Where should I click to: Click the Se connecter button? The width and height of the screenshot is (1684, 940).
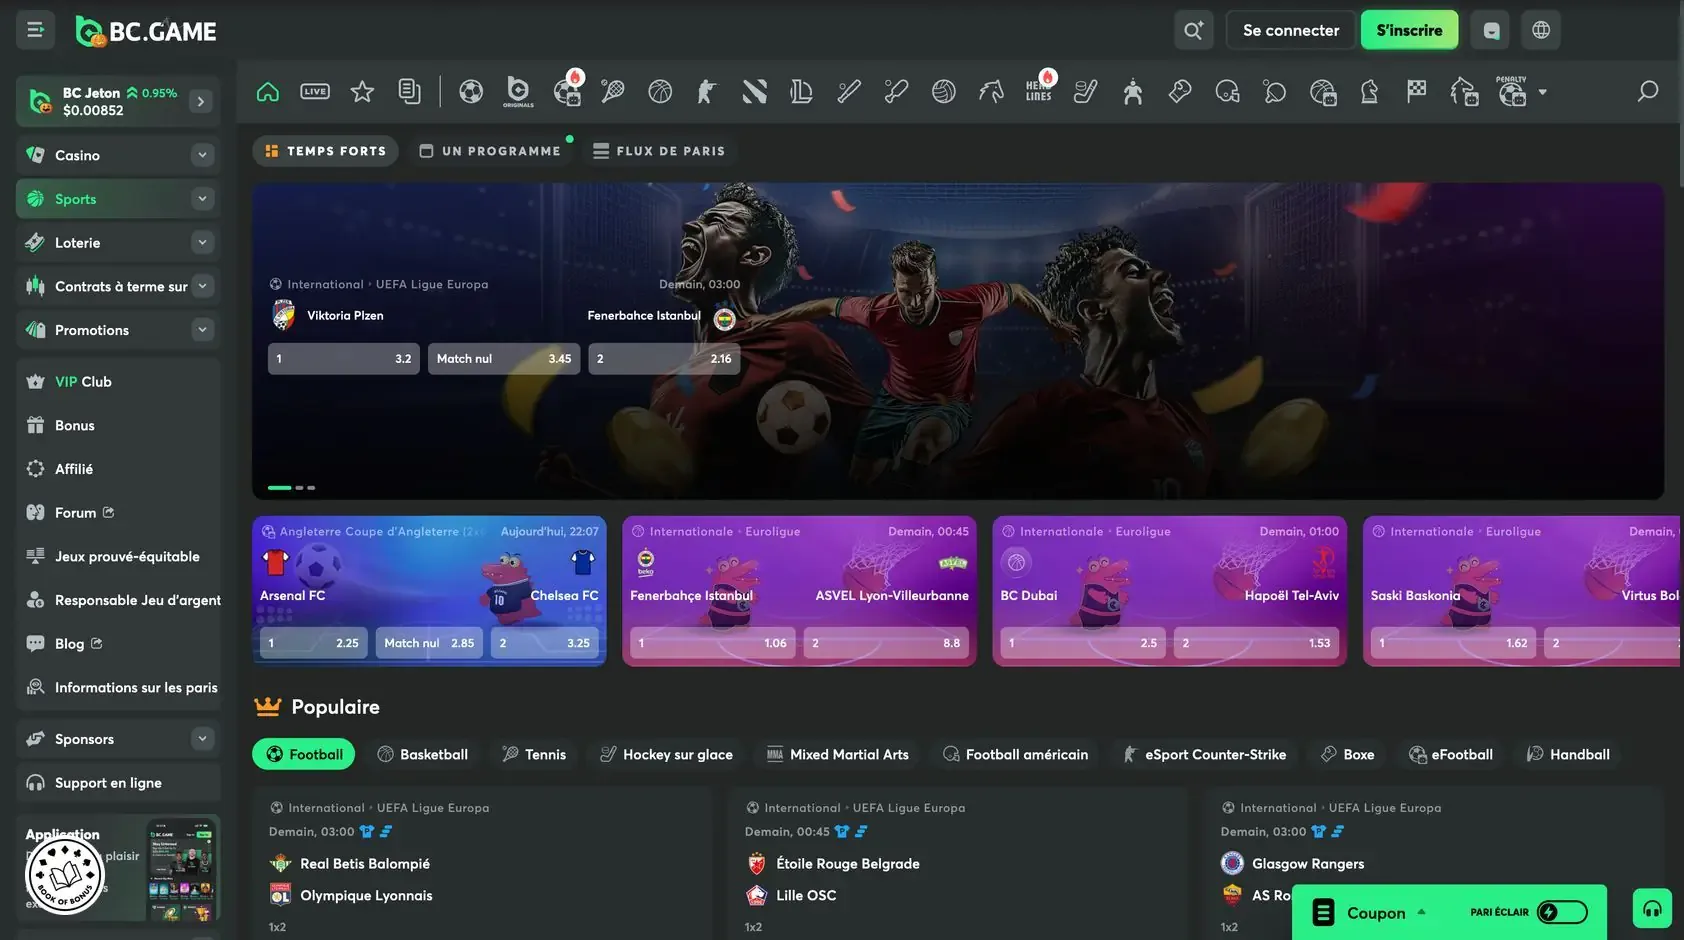coord(1291,30)
